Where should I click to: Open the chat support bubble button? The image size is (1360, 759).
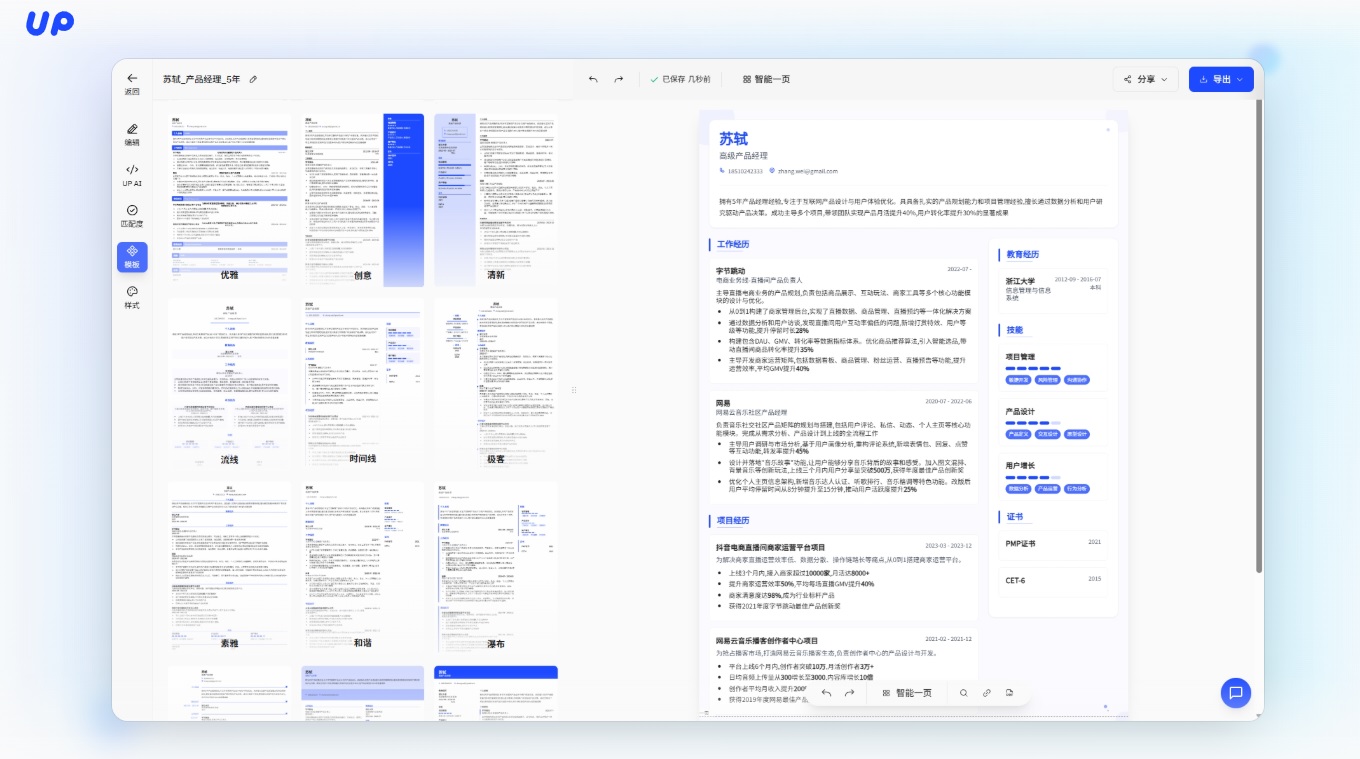[x=1236, y=692]
